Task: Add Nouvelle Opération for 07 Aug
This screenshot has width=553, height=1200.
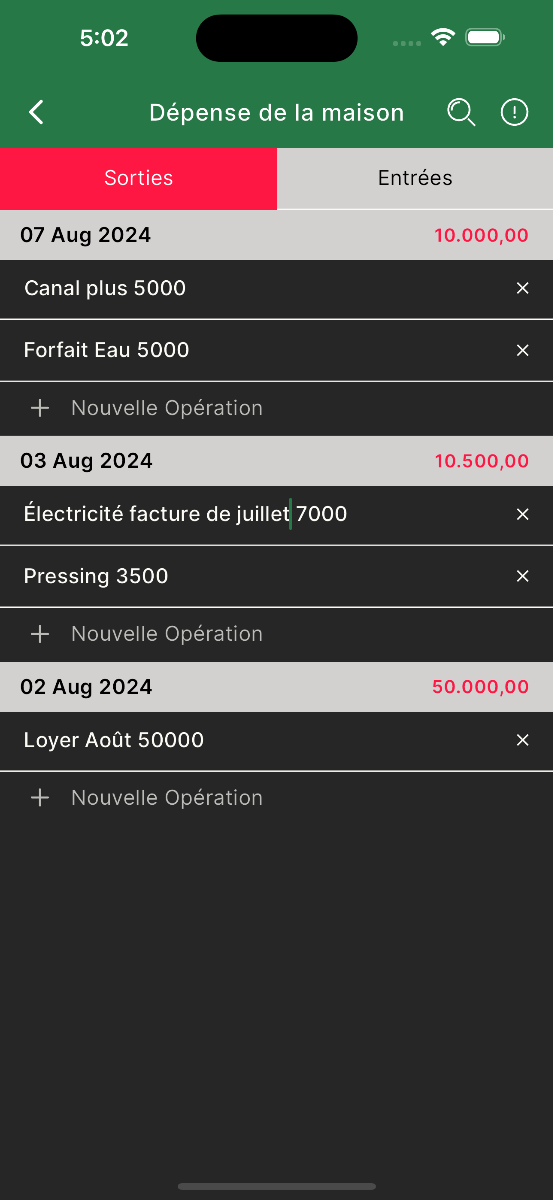Action: click(x=167, y=408)
